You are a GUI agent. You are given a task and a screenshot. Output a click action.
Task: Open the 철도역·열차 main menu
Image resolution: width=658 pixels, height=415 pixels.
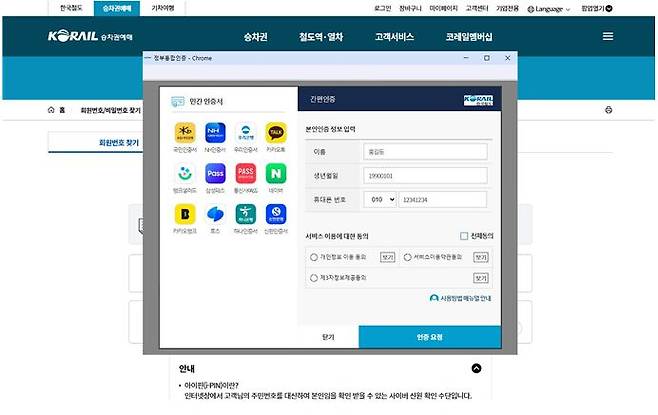tap(321, 37)
